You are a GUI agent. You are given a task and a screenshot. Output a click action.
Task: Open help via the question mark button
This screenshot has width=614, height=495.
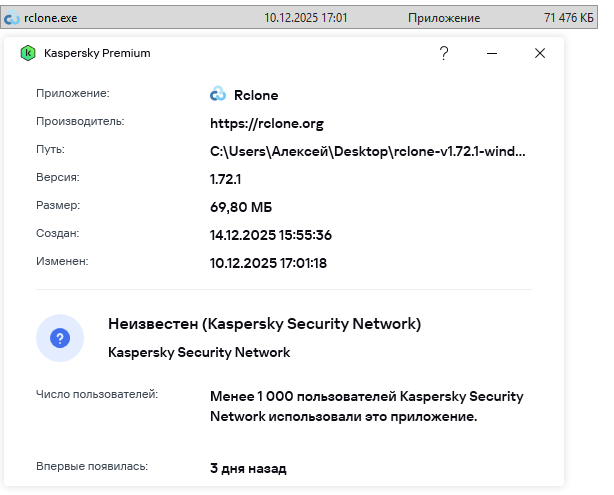pos(444,53)
